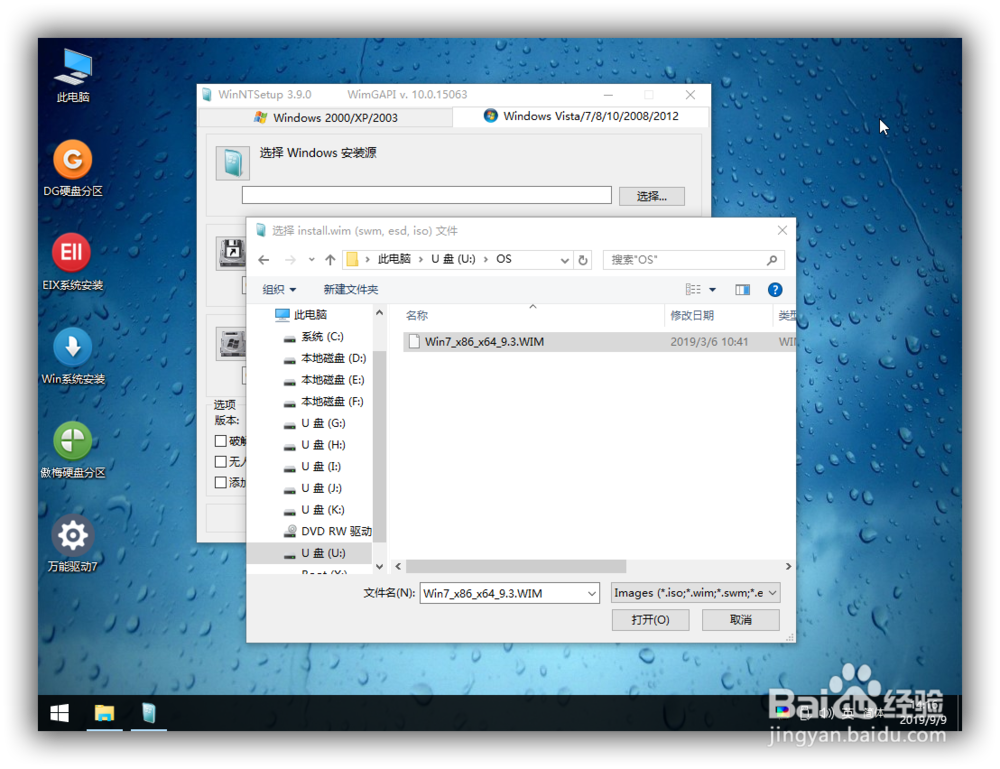Viewport: 1000px width, 769px height.
Task: Toggle the 无人 checkbox in WinNTSetup
Action: coord(221,462)
